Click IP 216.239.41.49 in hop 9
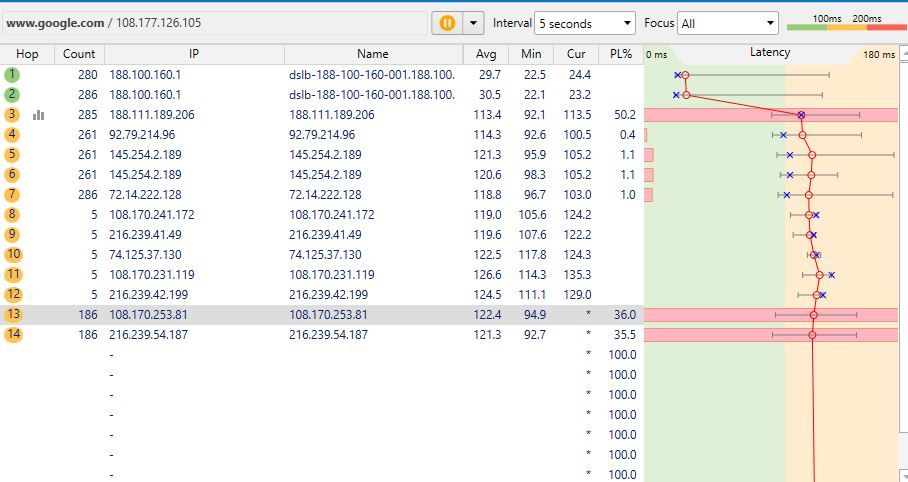 pyautogui.click(x=145, y=235)
